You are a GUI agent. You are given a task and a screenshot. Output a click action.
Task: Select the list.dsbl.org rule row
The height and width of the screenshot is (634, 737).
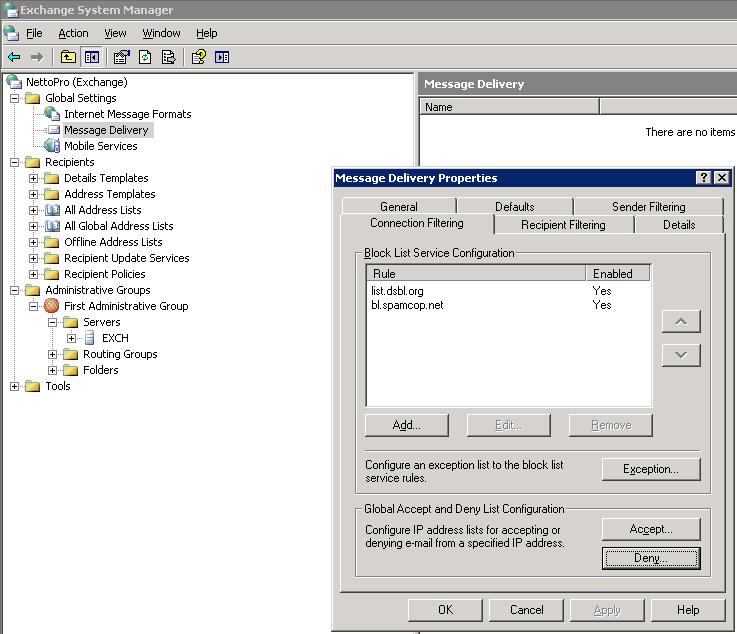click(509, 291)
